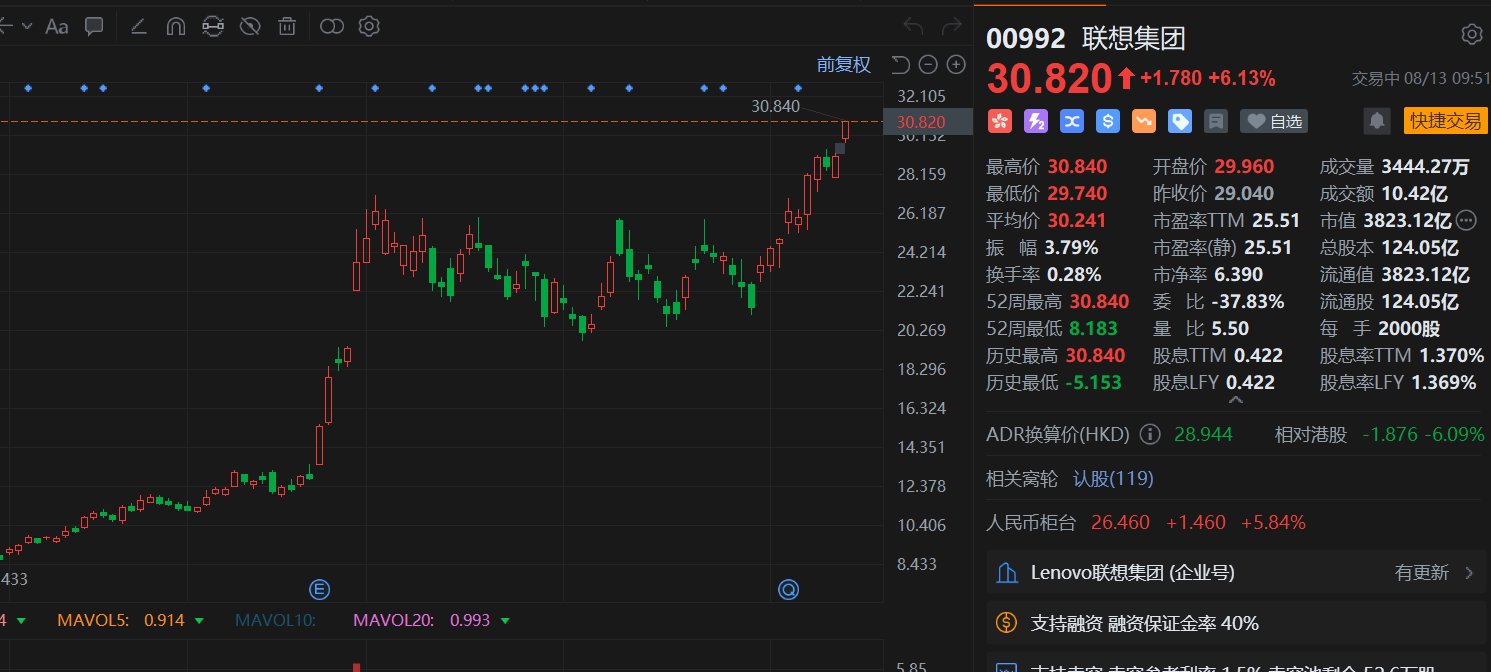Click the blue dollar sign icon
1491x672 pixels.
(1107, 121)
